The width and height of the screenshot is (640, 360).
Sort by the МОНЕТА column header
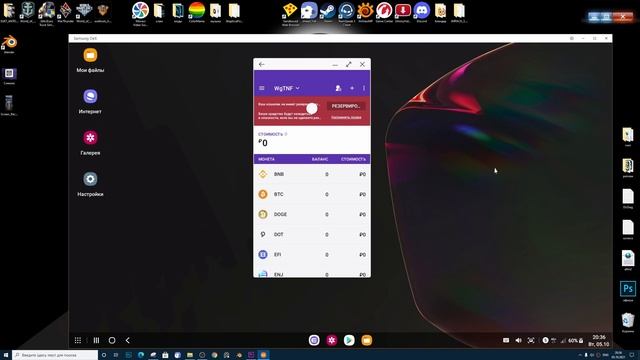267,159
